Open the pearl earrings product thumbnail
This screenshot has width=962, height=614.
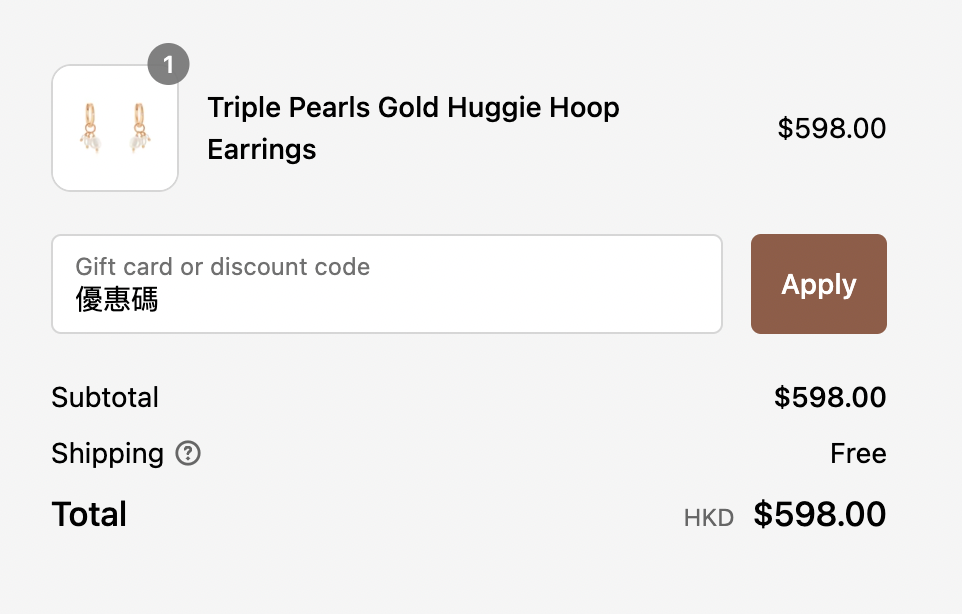(x=115, y=128)
